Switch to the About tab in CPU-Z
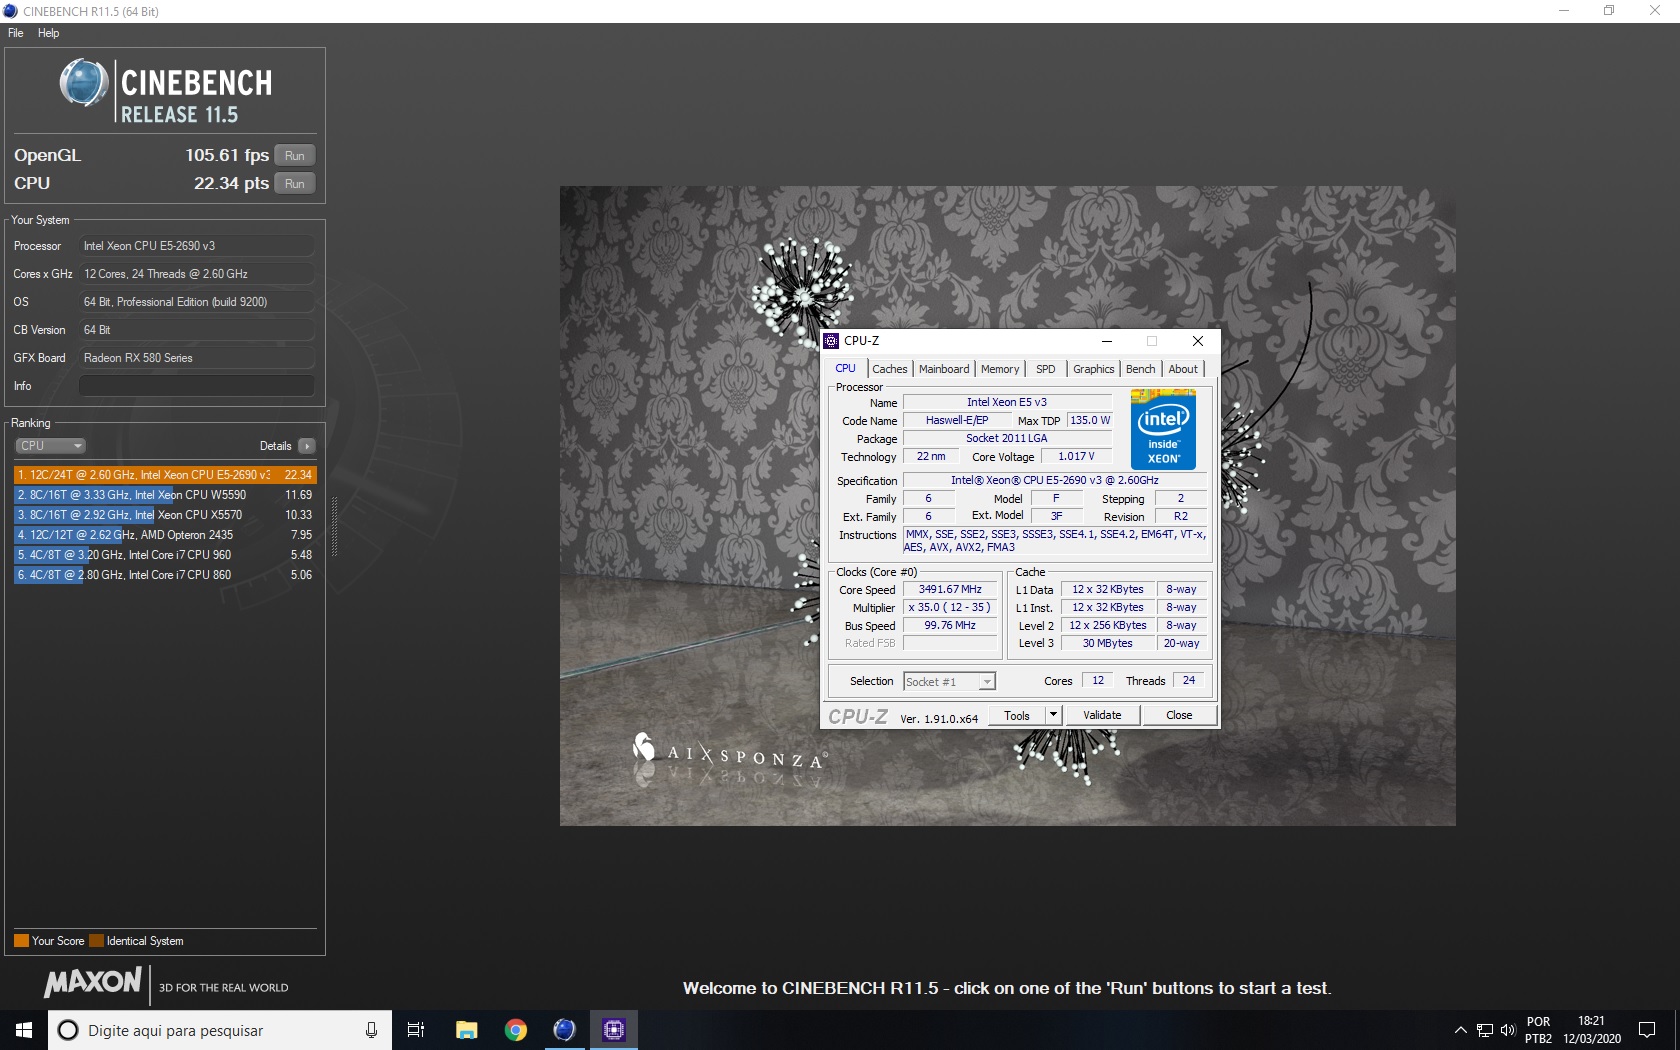Viewport: 1680px width, 1050px height. point(1184,369)
